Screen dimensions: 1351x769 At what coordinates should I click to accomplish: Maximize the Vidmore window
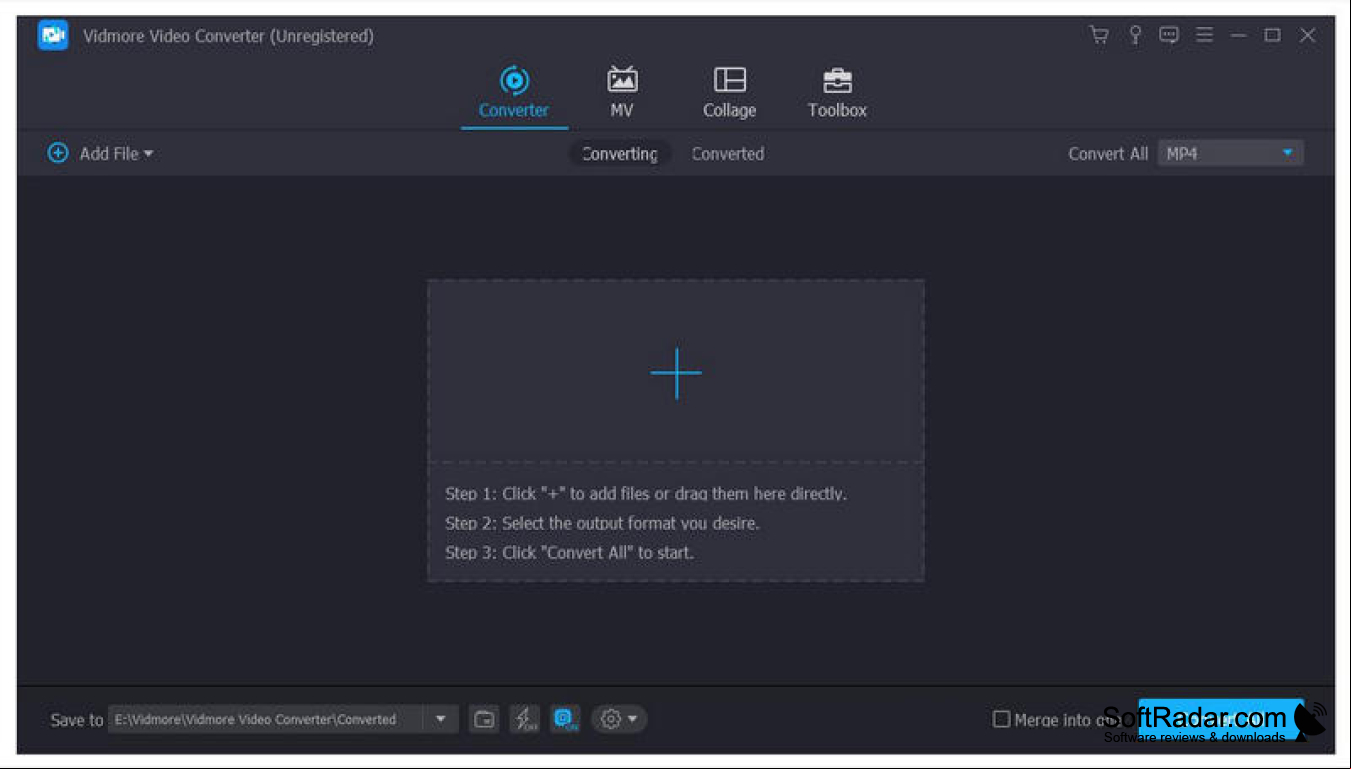point(1273,35)
